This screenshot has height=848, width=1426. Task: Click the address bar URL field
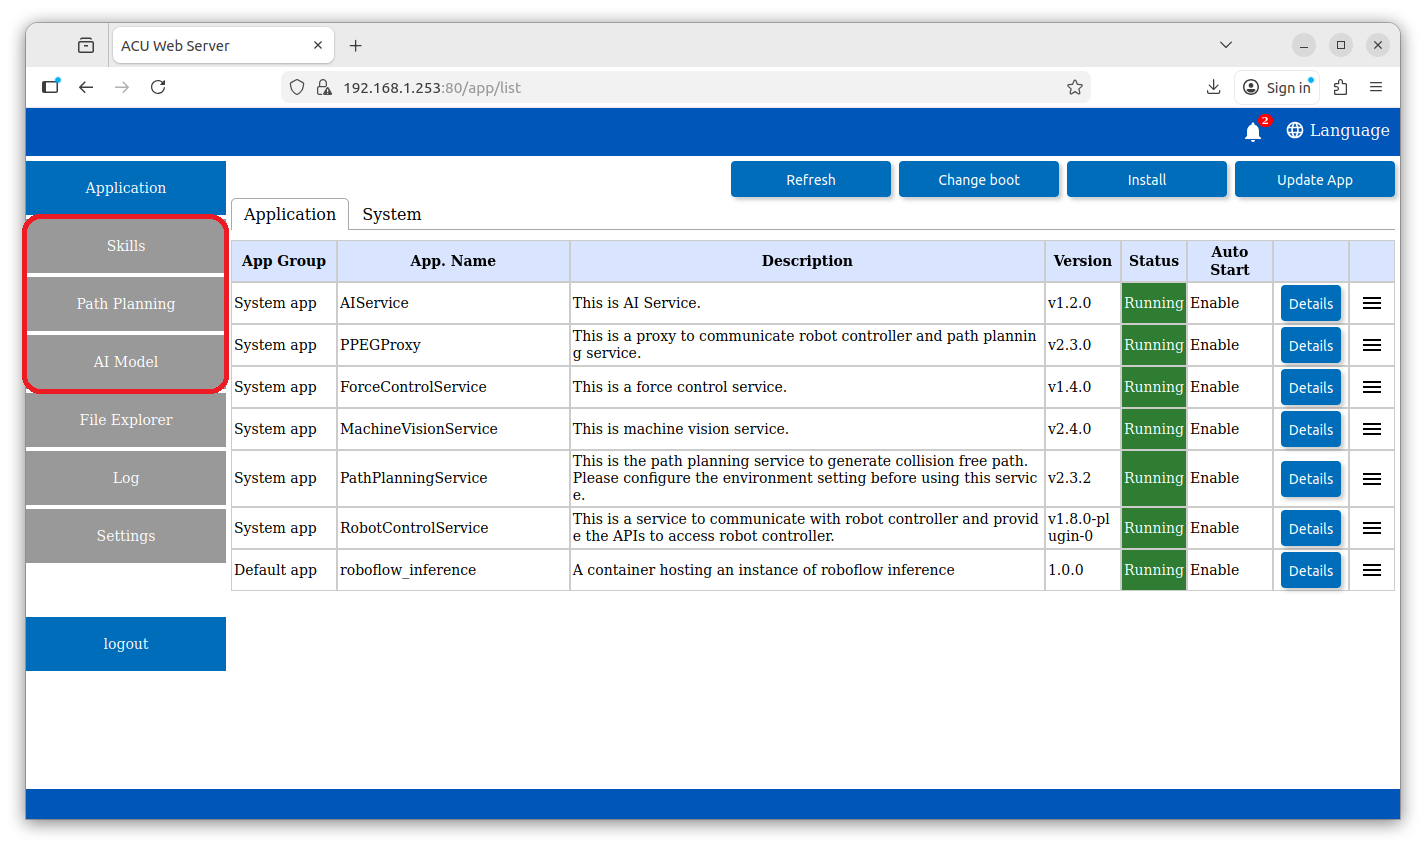click(686, 87)
